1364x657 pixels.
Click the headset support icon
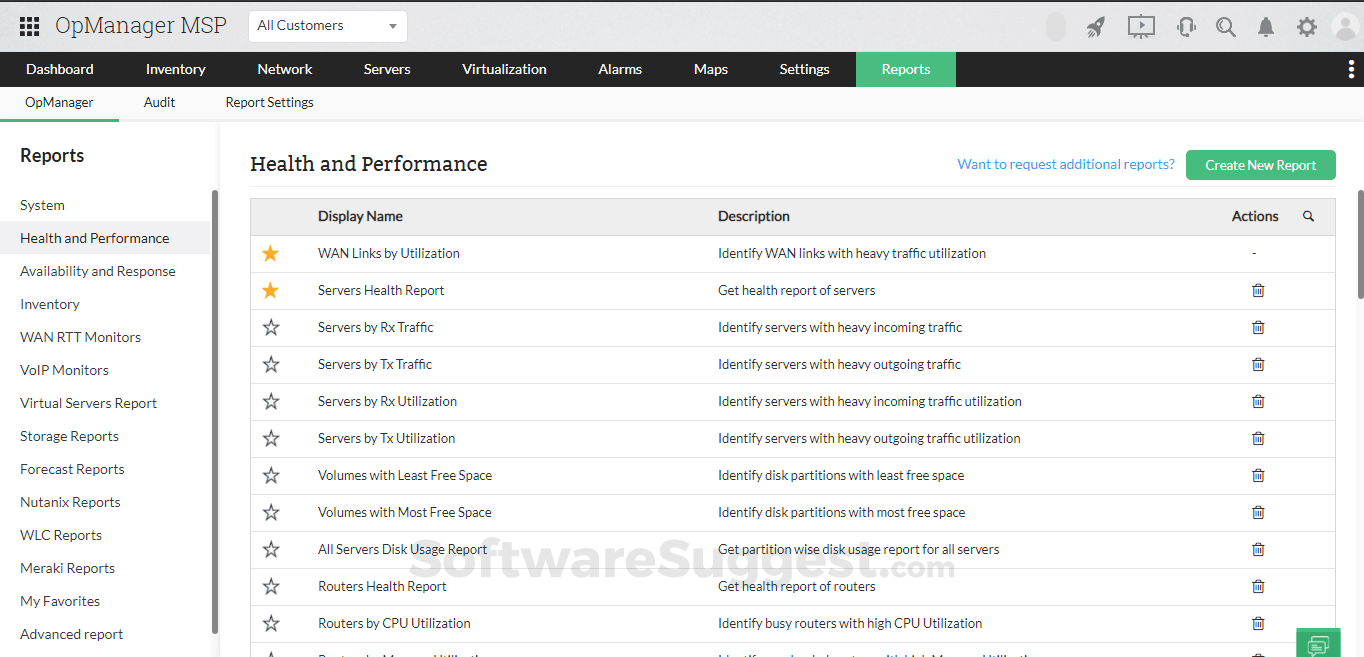pos(1185,27)
